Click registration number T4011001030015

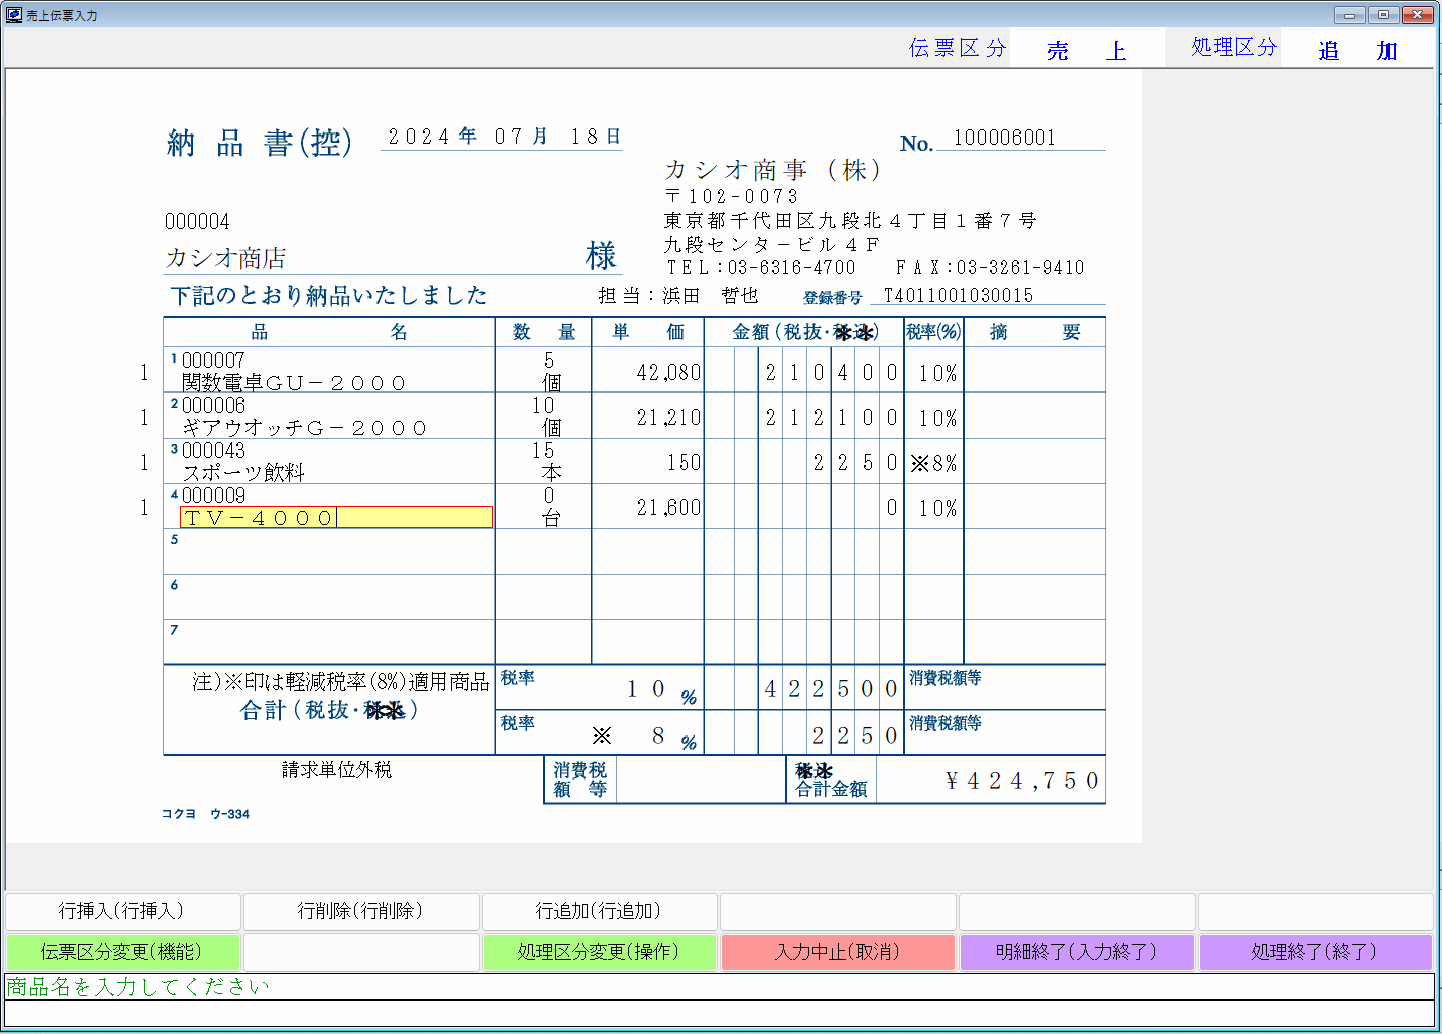pyautogui.click(x=958, y=295)
